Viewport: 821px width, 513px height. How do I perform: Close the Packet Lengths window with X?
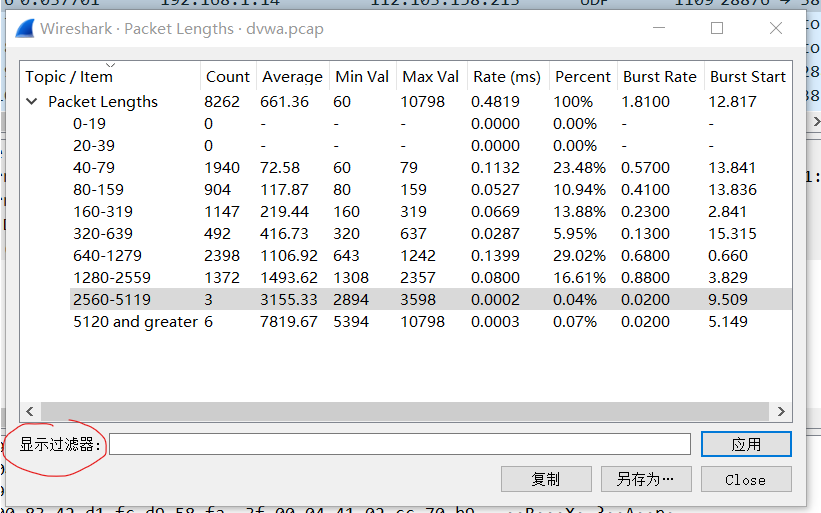click(776, 28)
